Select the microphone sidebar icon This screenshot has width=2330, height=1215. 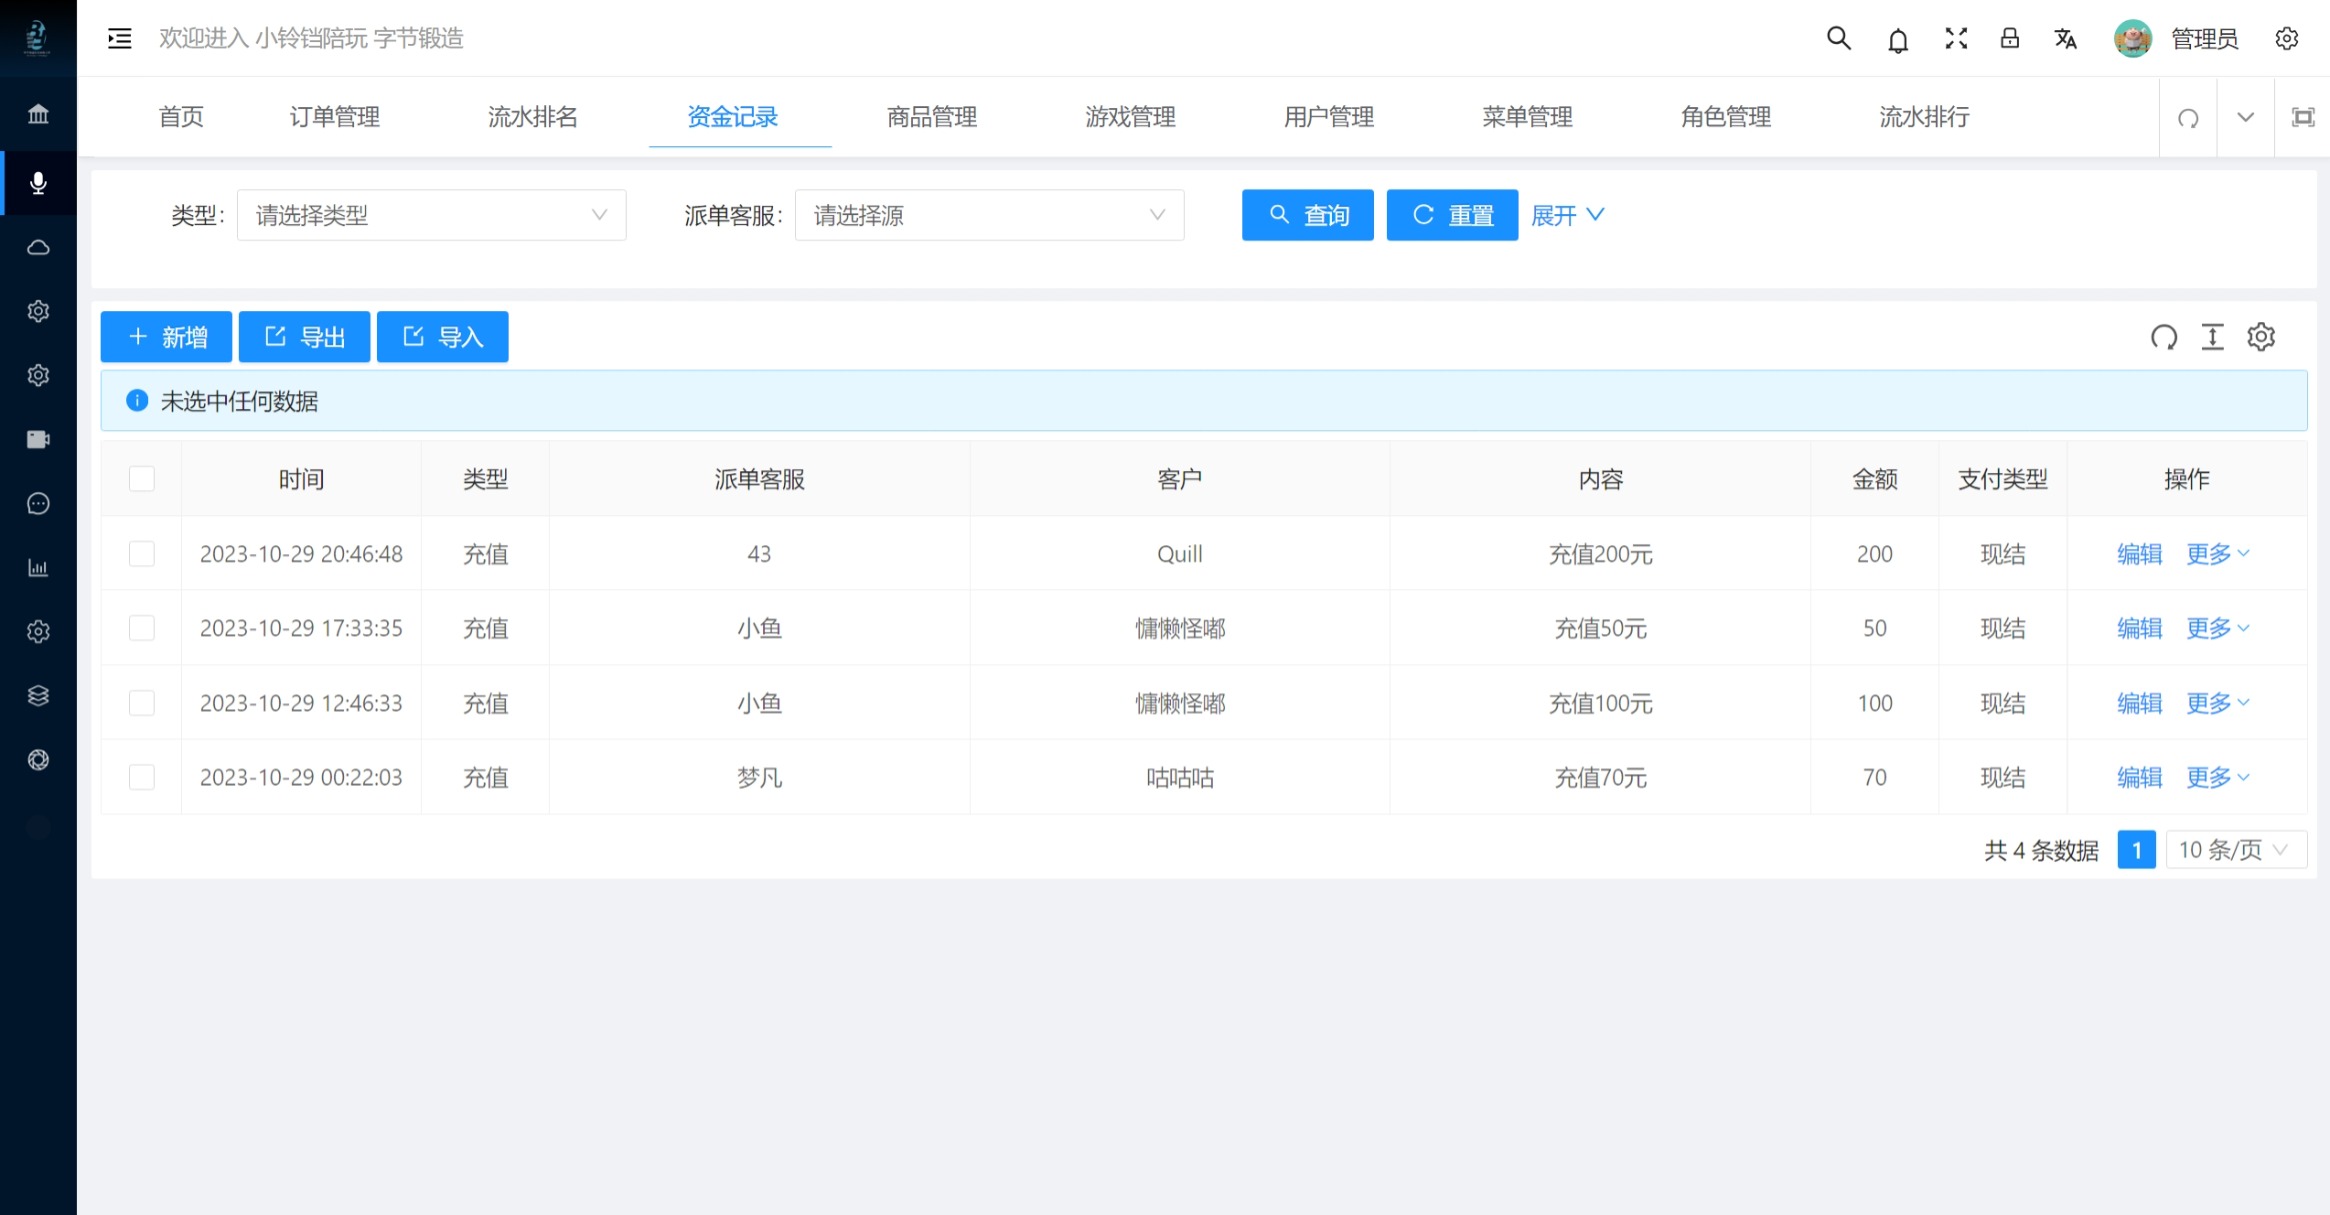[38, 183]
